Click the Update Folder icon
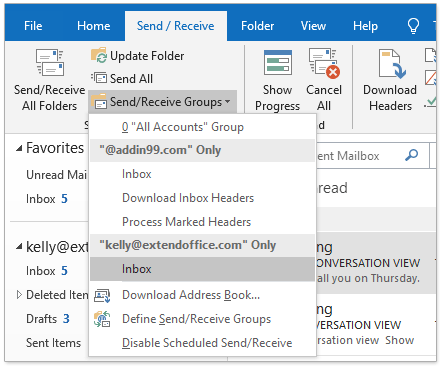 tap(99, 55)
